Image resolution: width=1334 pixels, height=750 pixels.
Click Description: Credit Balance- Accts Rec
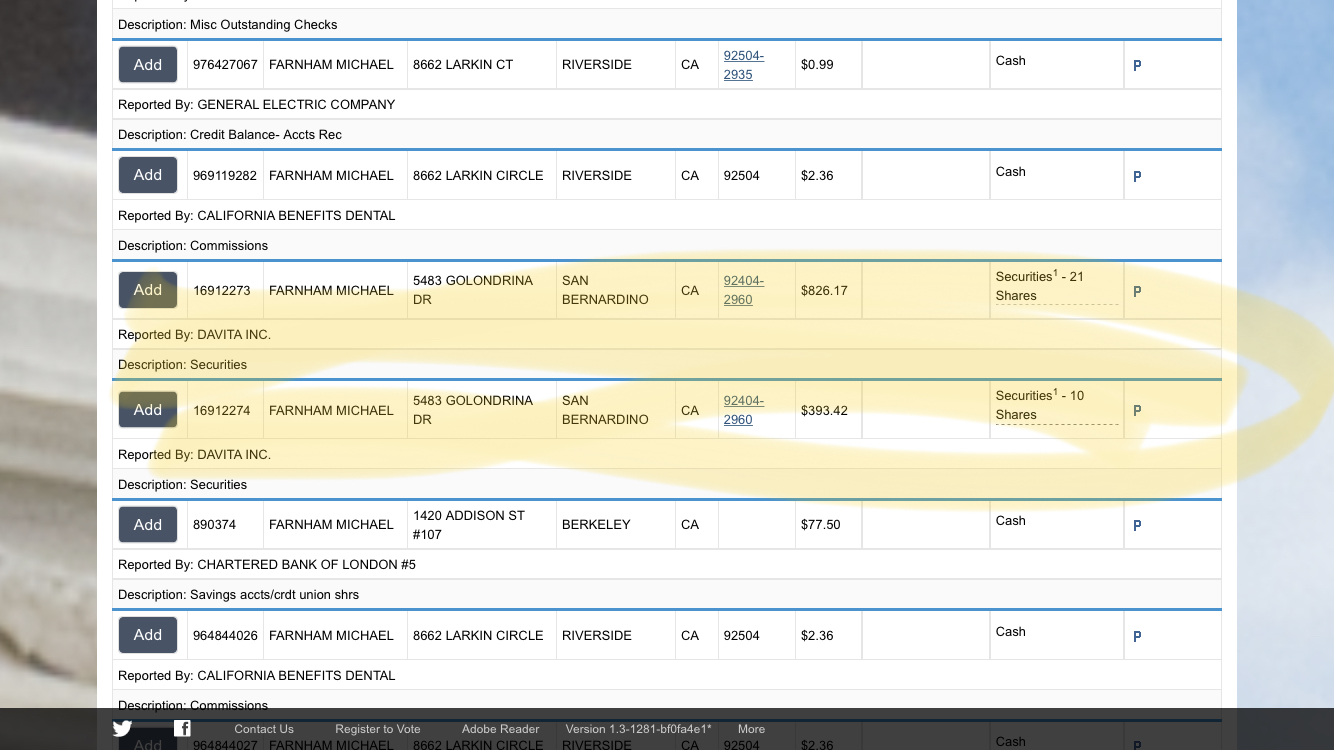coord(230,135)
